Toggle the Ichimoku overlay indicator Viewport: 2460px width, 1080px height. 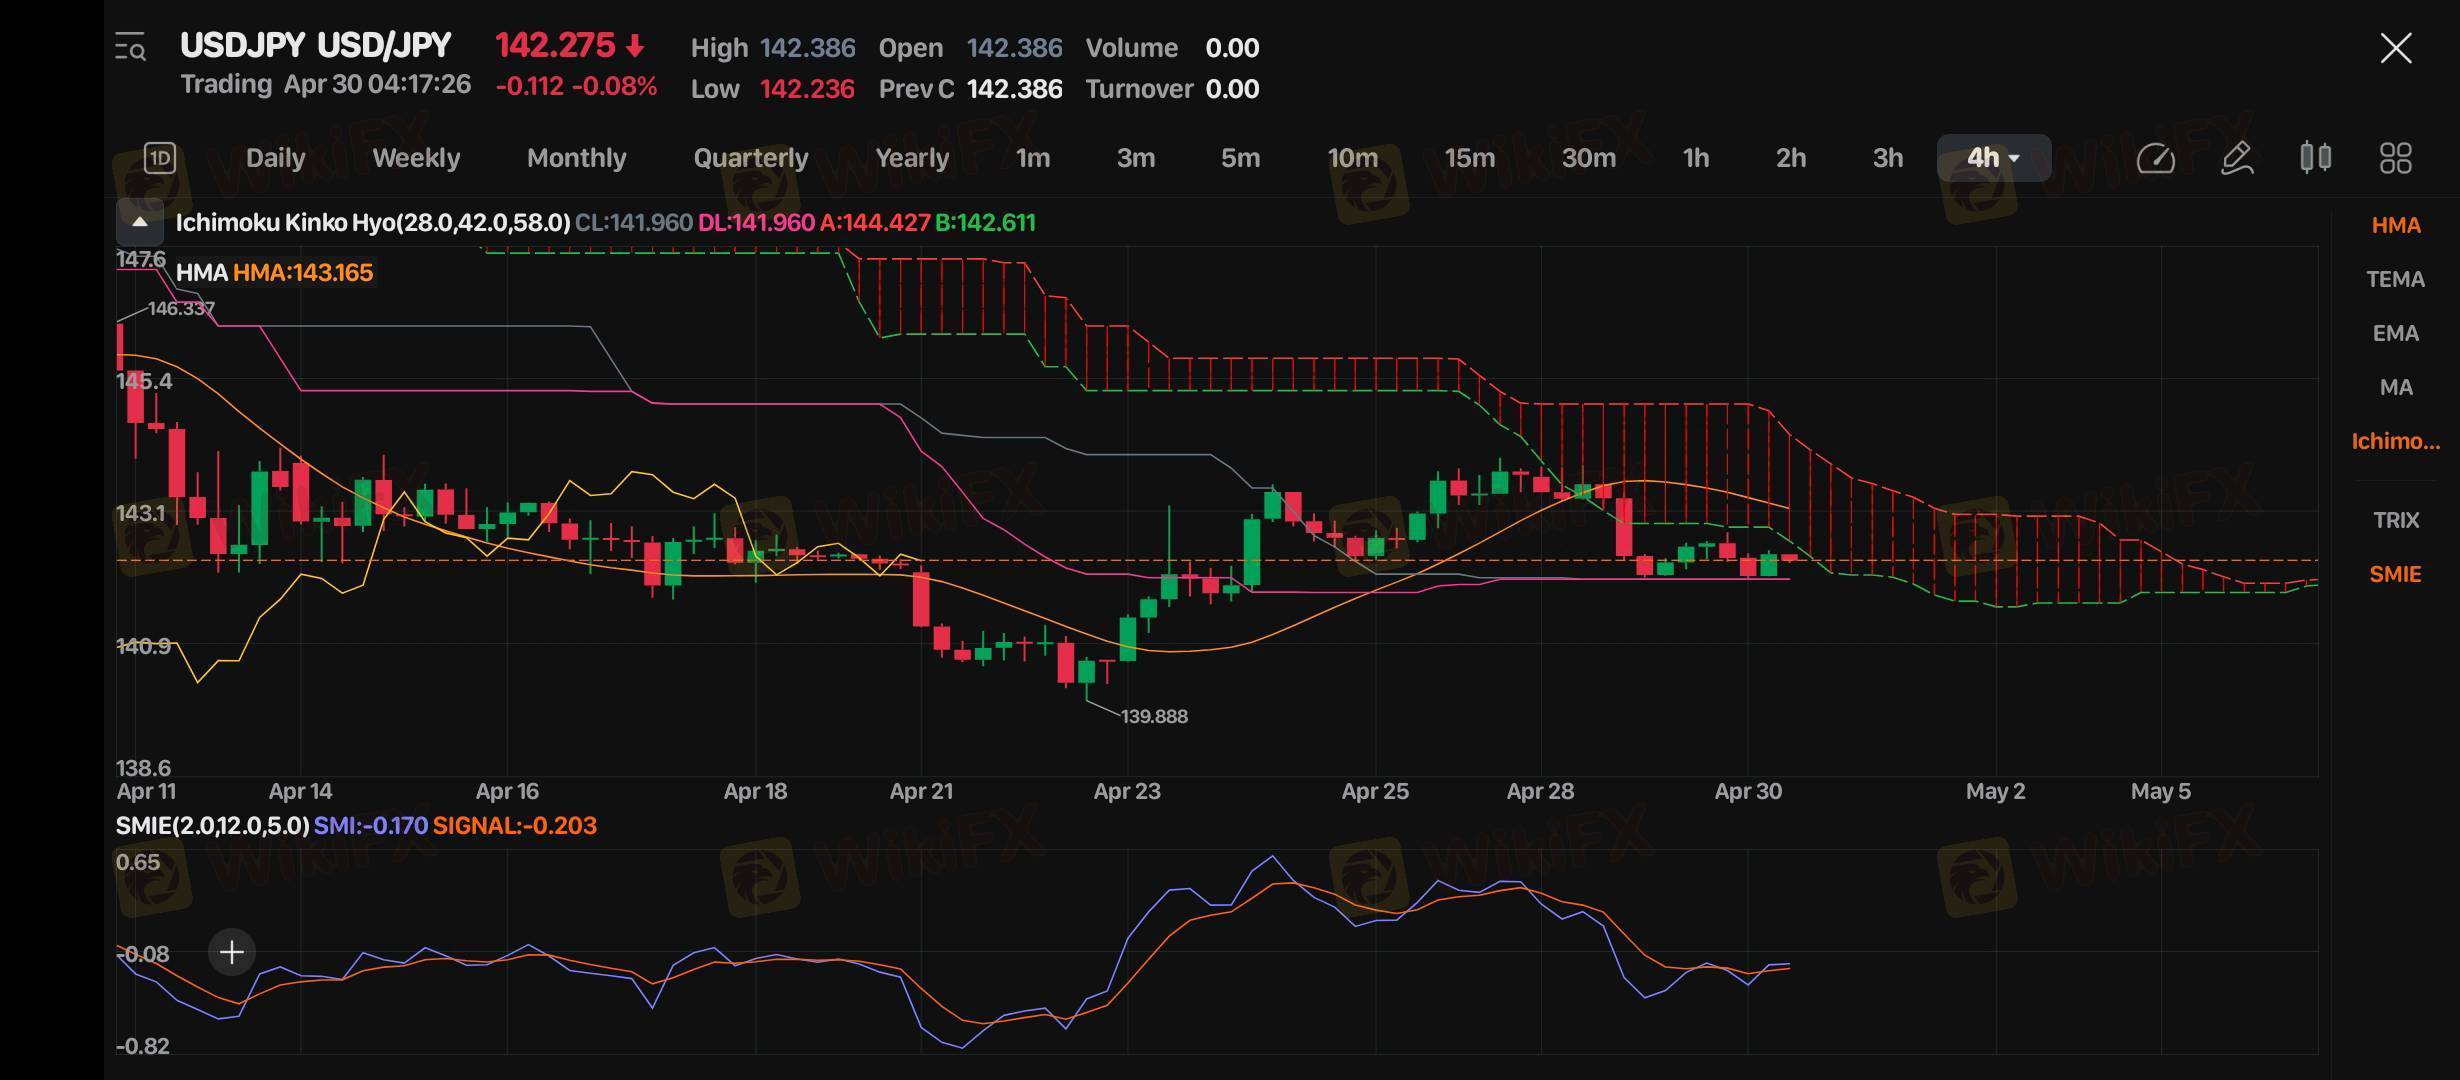(2395, 442)
